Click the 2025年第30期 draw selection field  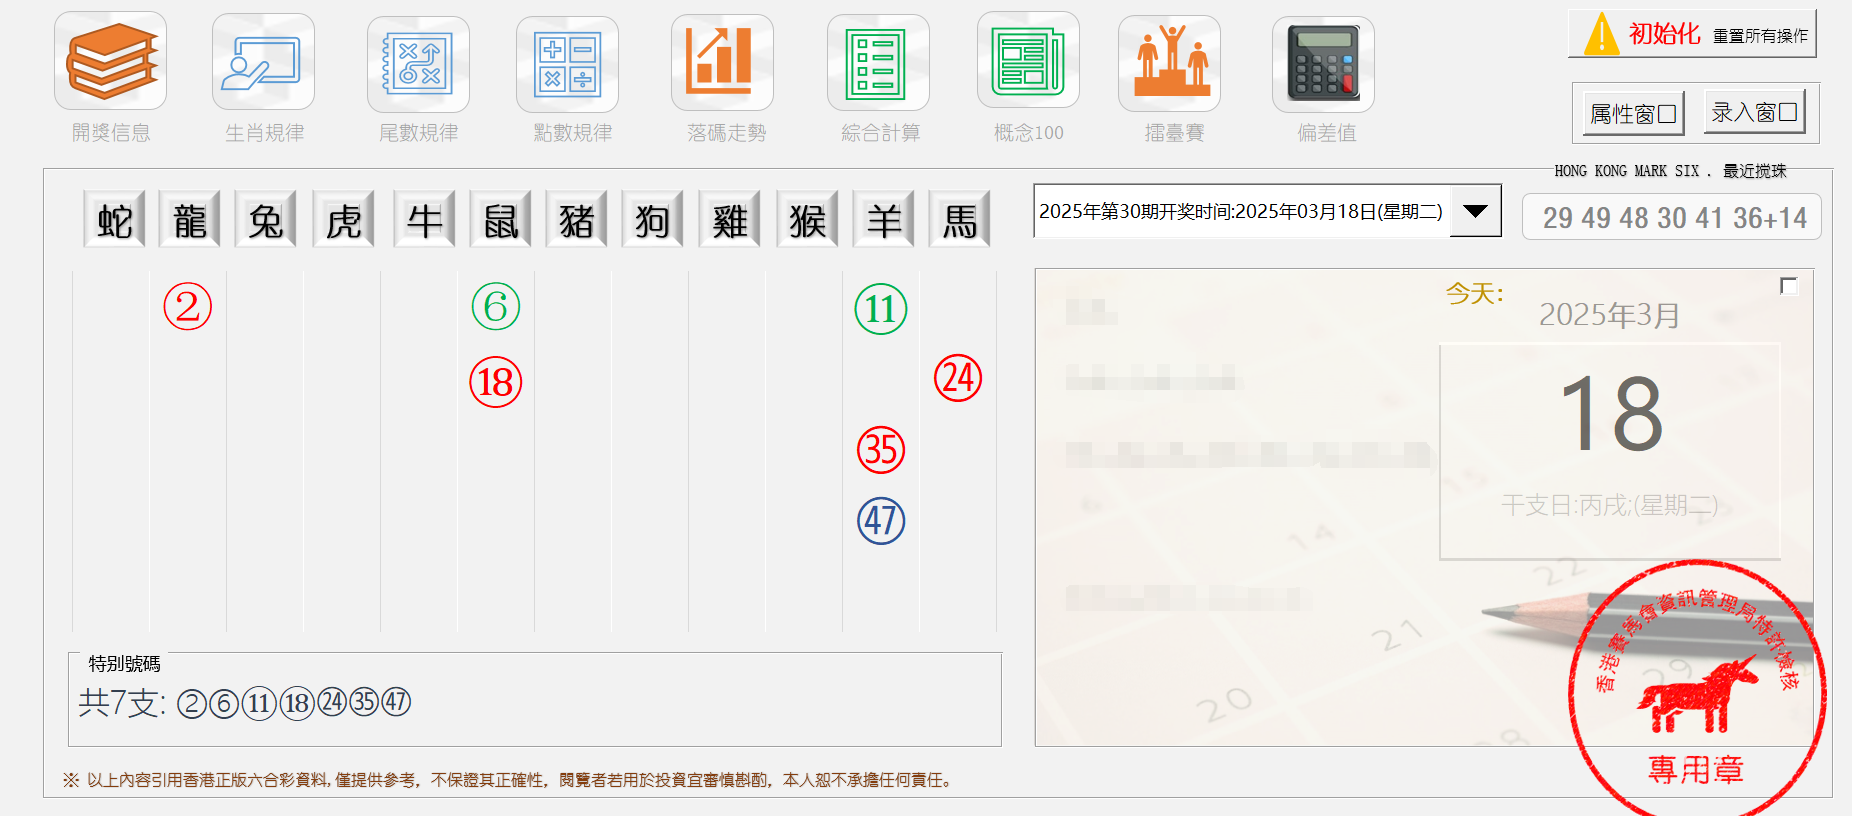[1240, 211]
